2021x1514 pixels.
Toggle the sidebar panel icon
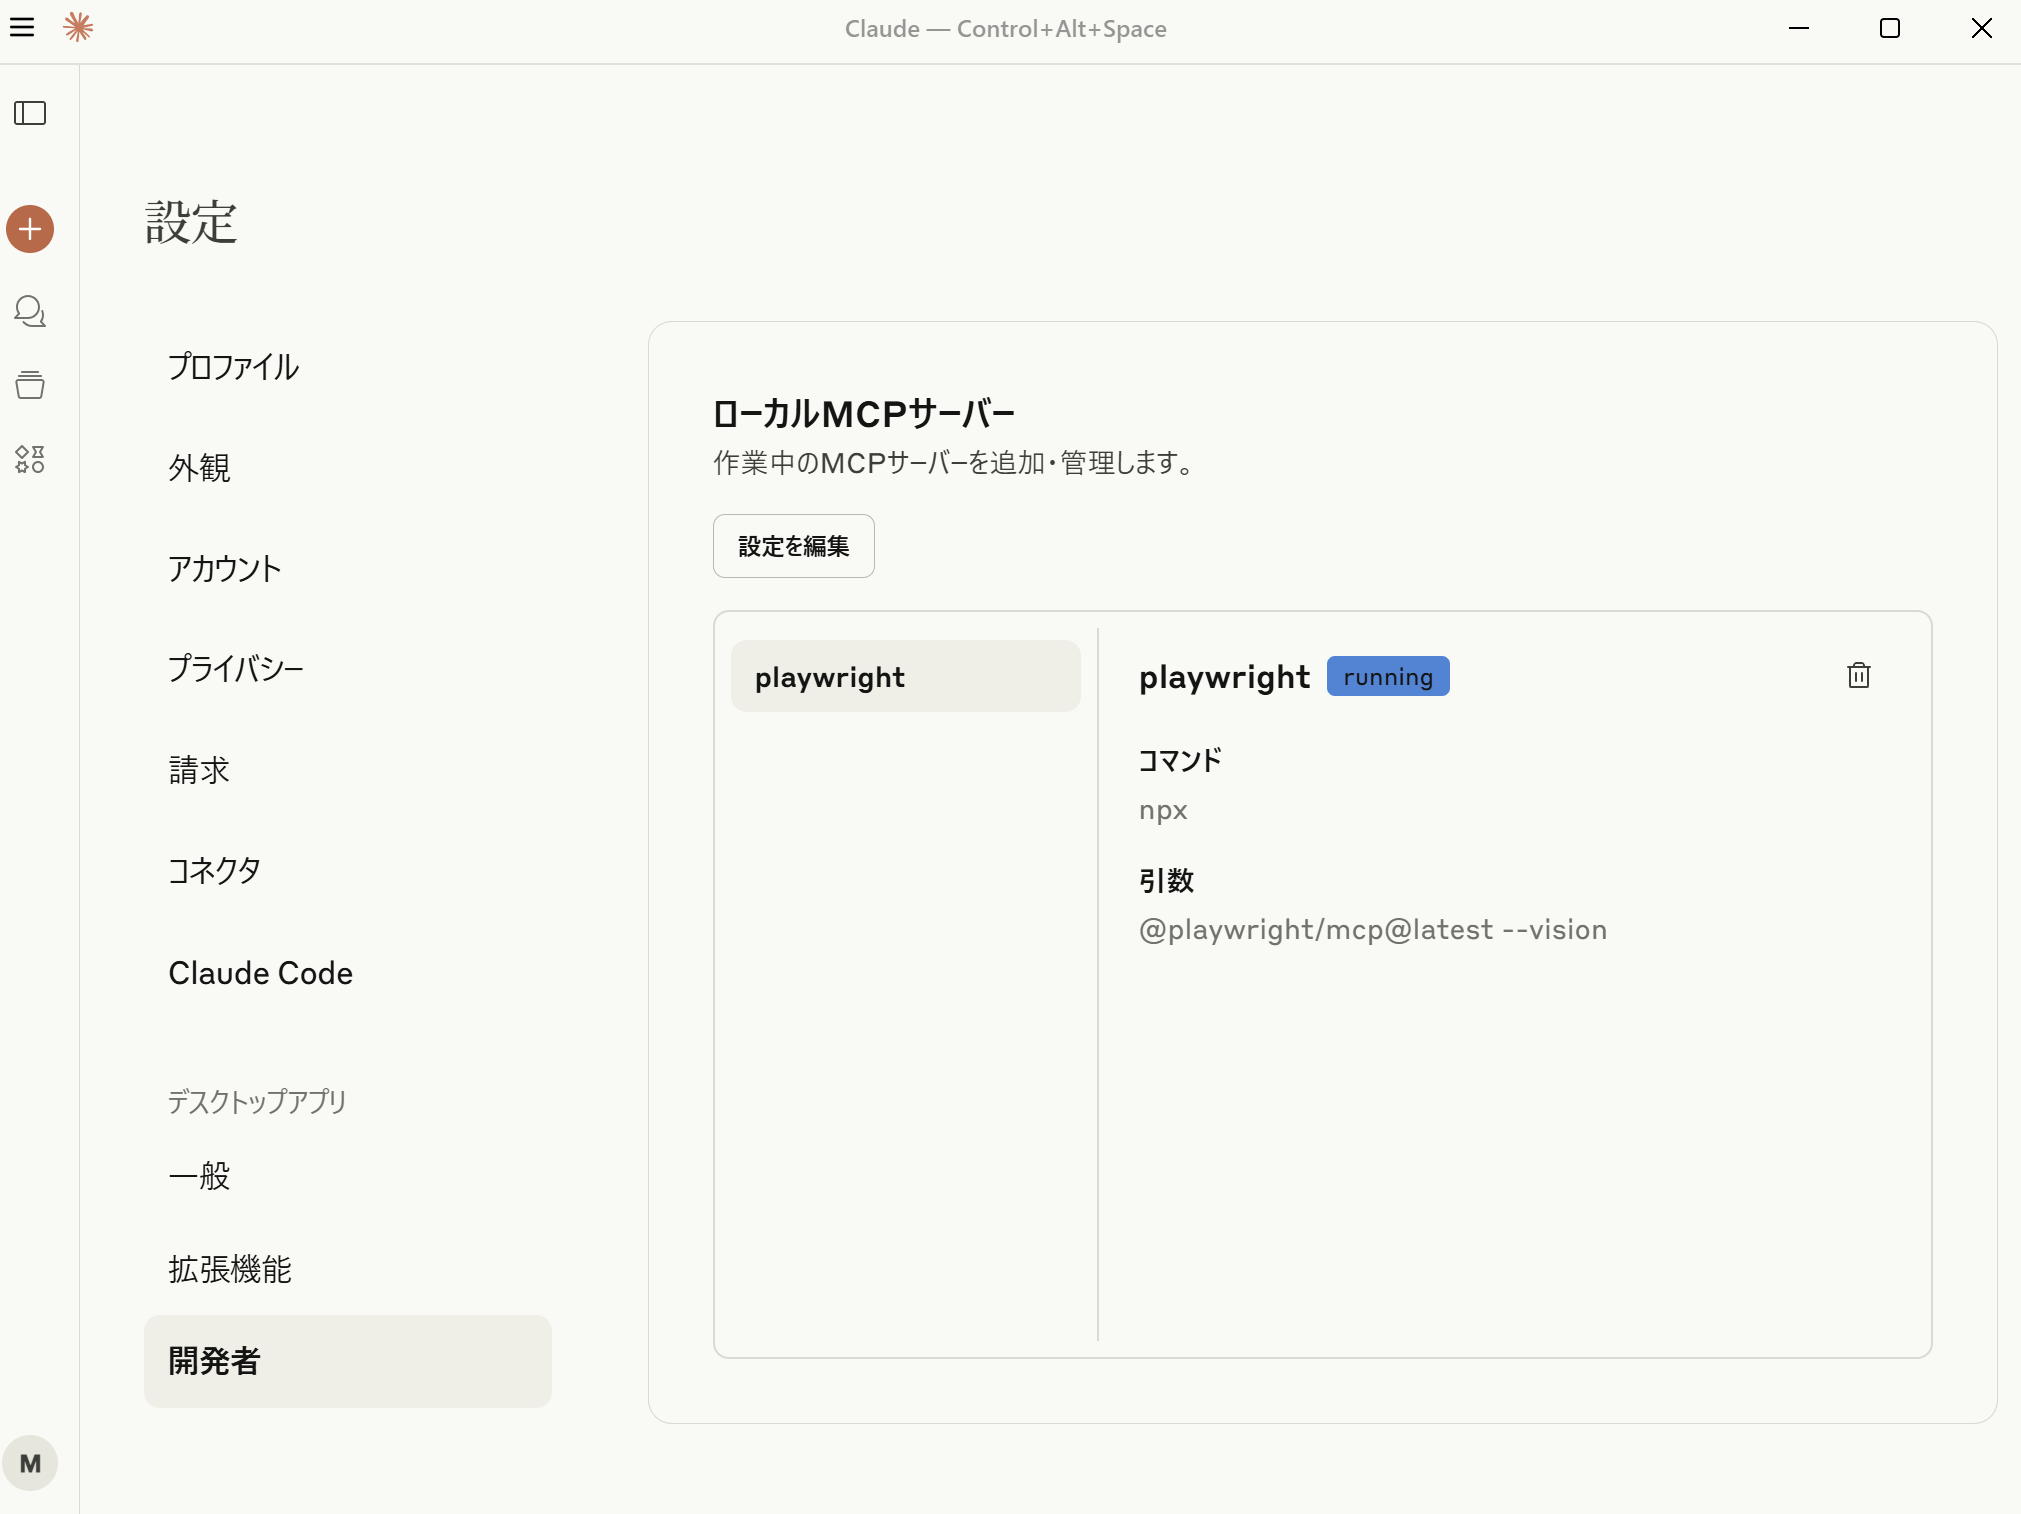[x=30, y=113]
